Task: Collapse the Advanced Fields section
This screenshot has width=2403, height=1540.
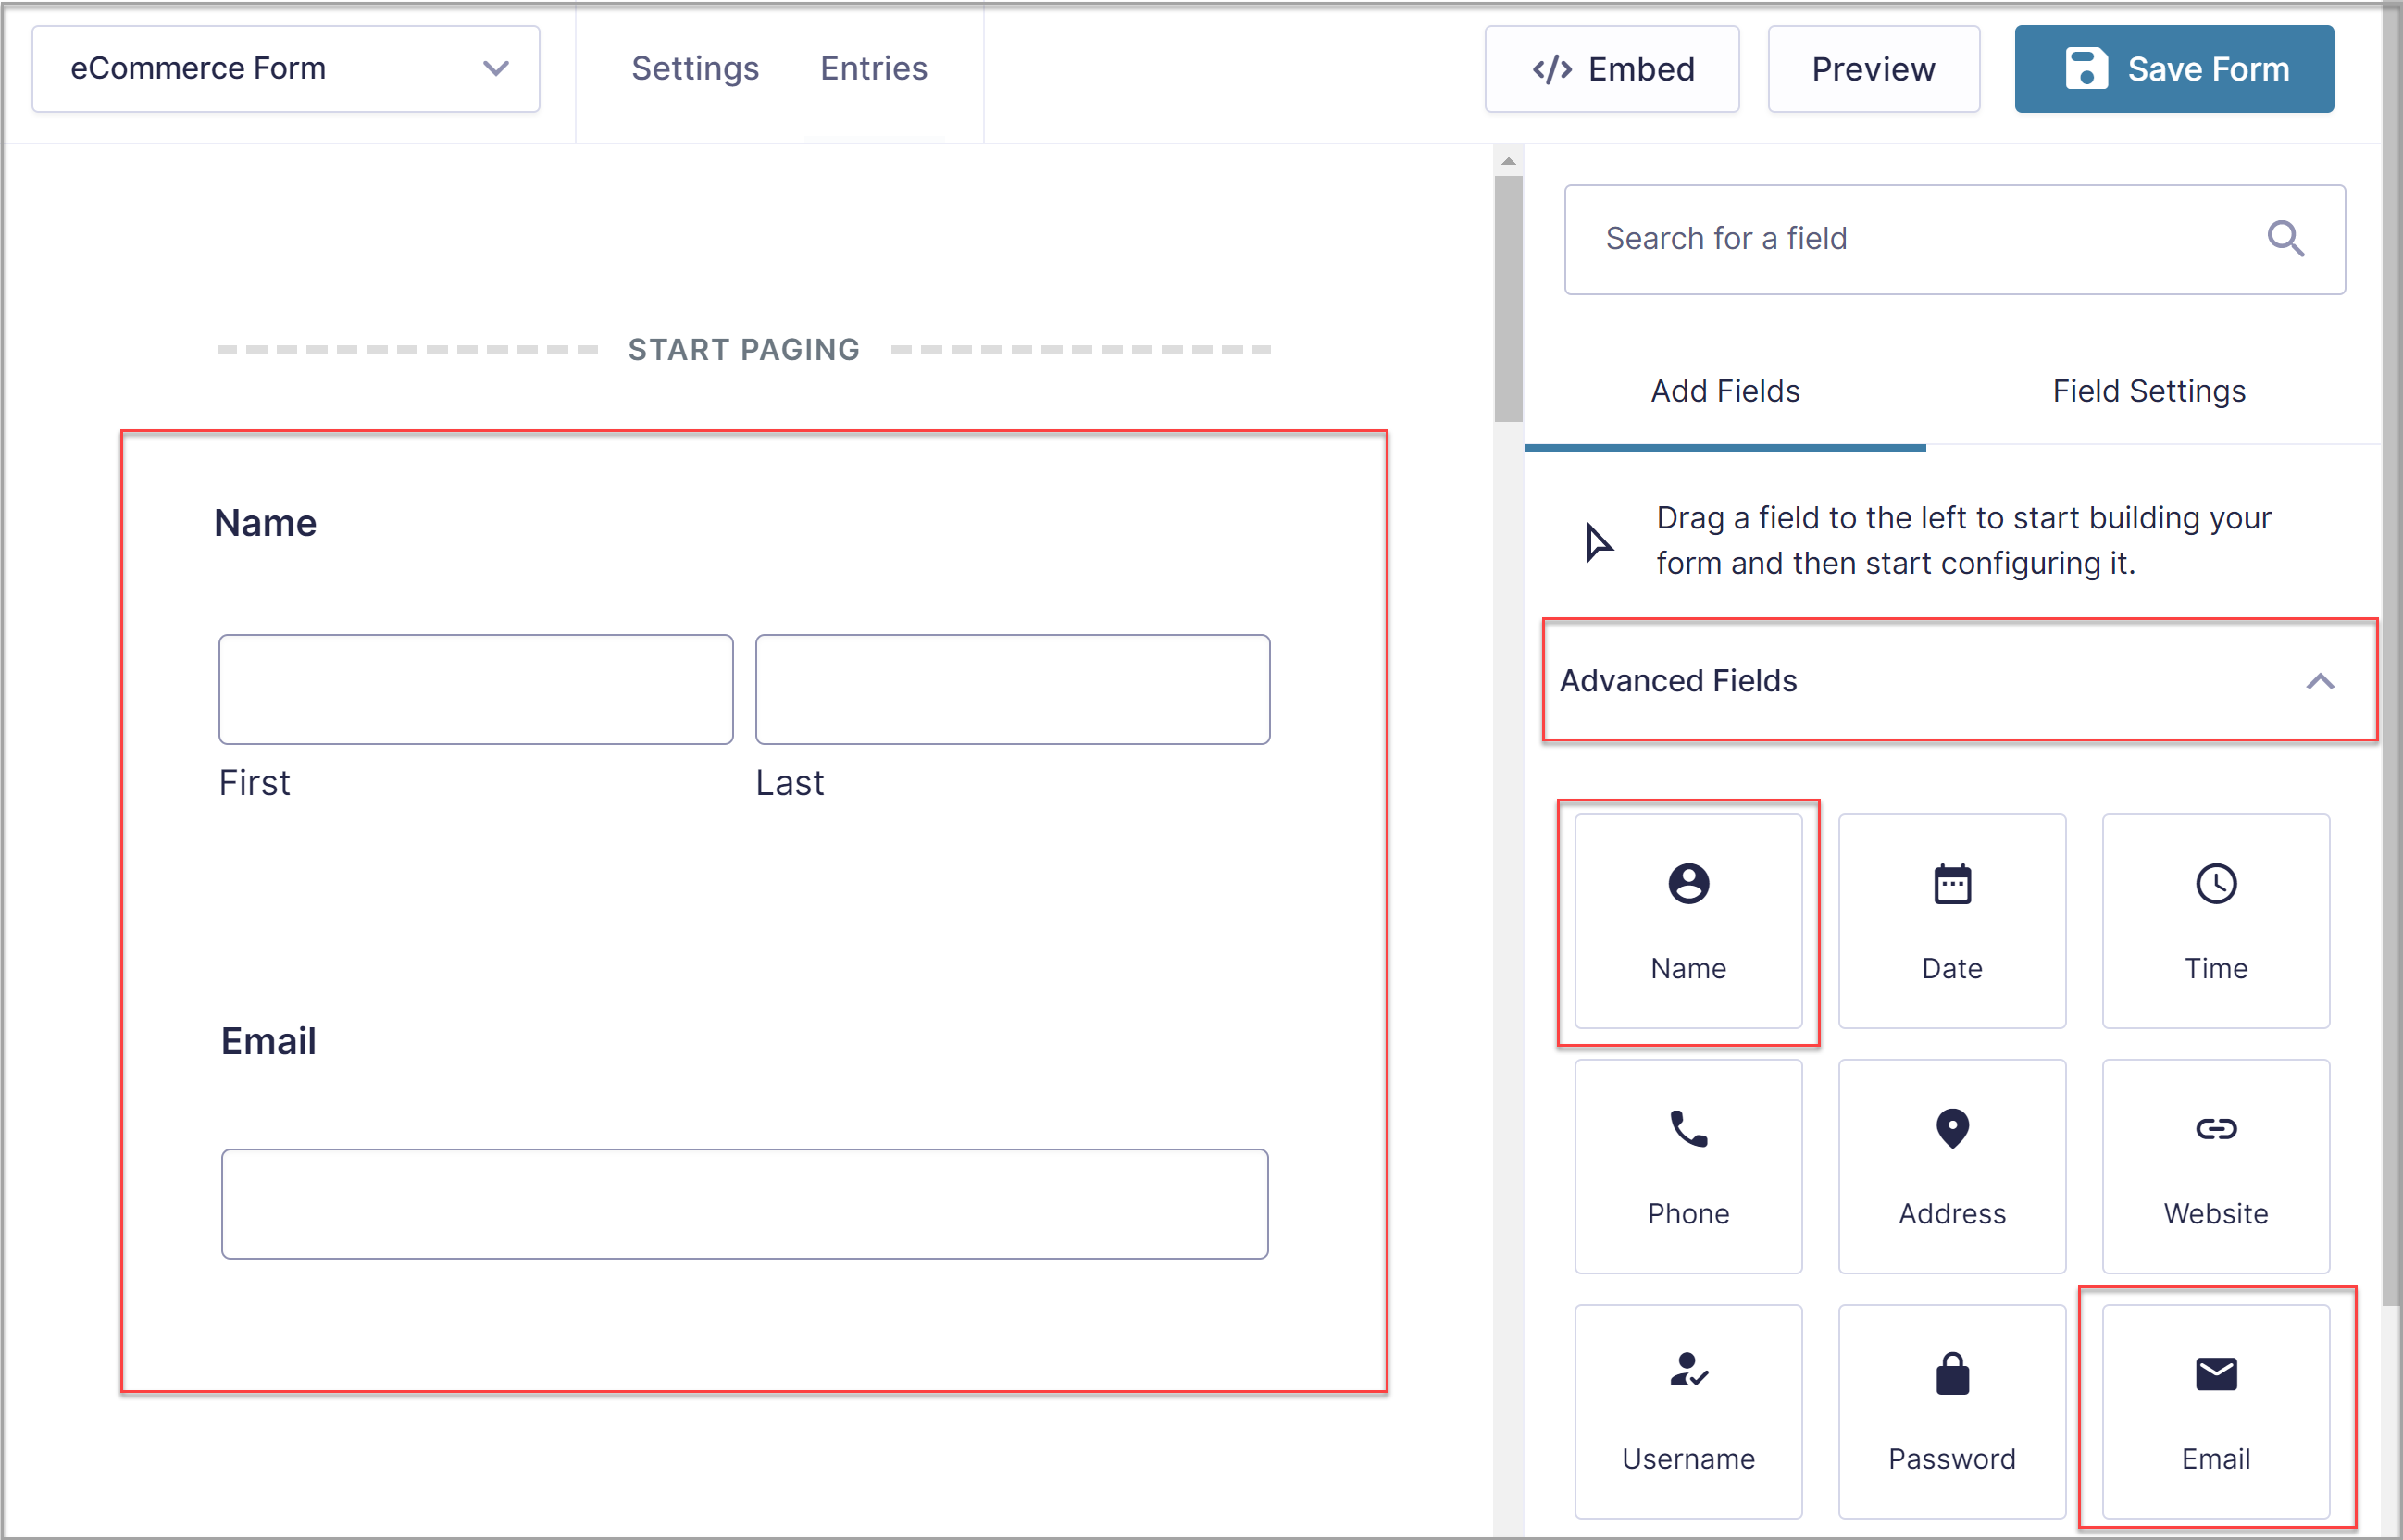Action: pyautogui.click(x=1958, y=681)
